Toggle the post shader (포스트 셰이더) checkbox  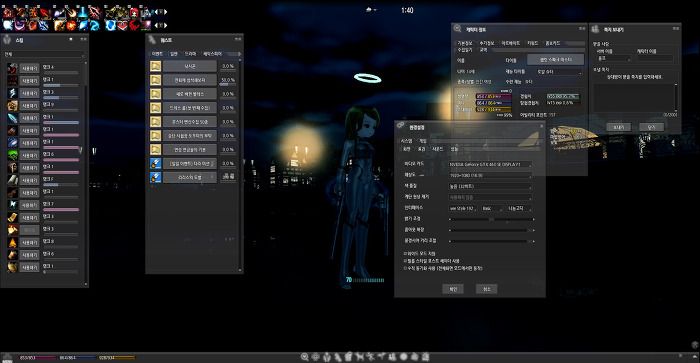tap(405, 261)
